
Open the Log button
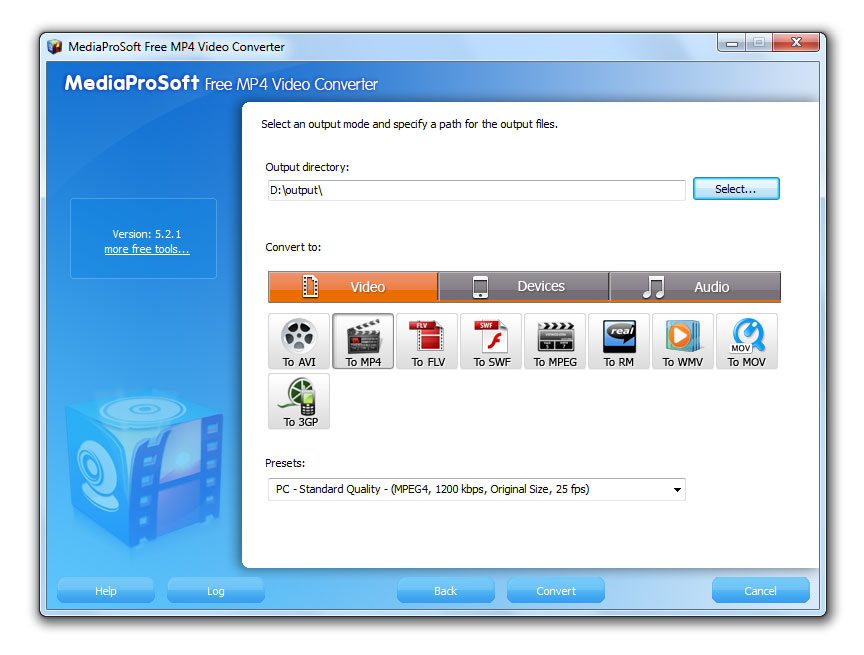[x=215, y=591]
